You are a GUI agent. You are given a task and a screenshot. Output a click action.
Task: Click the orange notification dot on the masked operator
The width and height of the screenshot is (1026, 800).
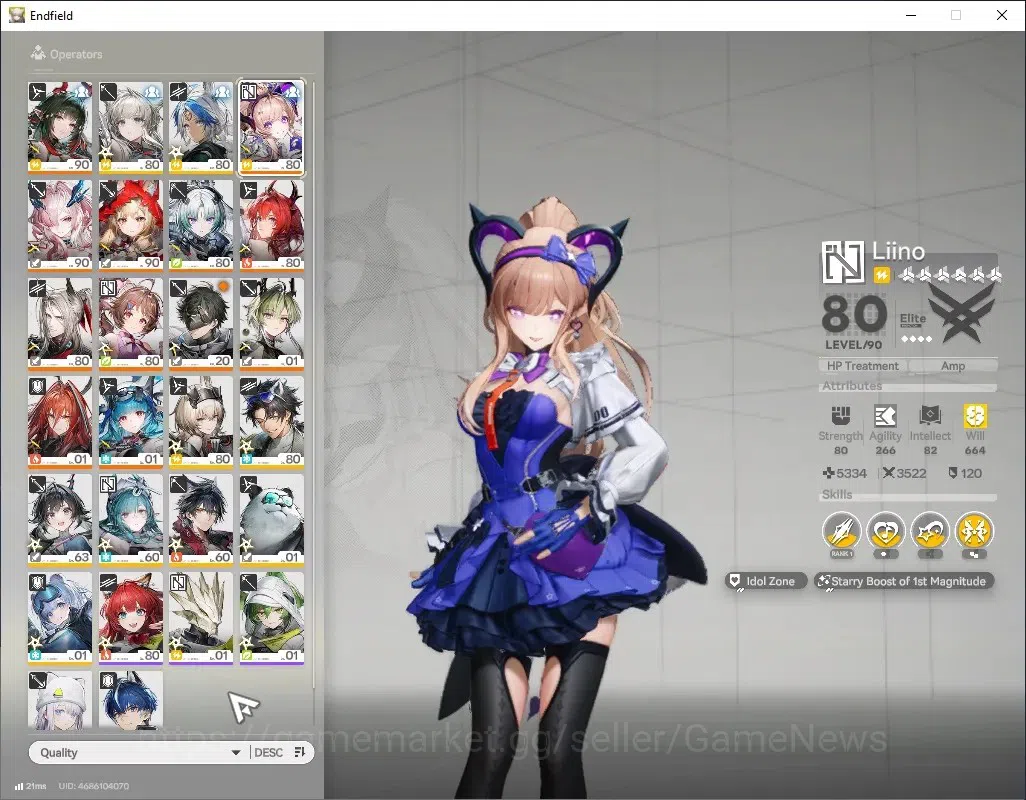223,287
